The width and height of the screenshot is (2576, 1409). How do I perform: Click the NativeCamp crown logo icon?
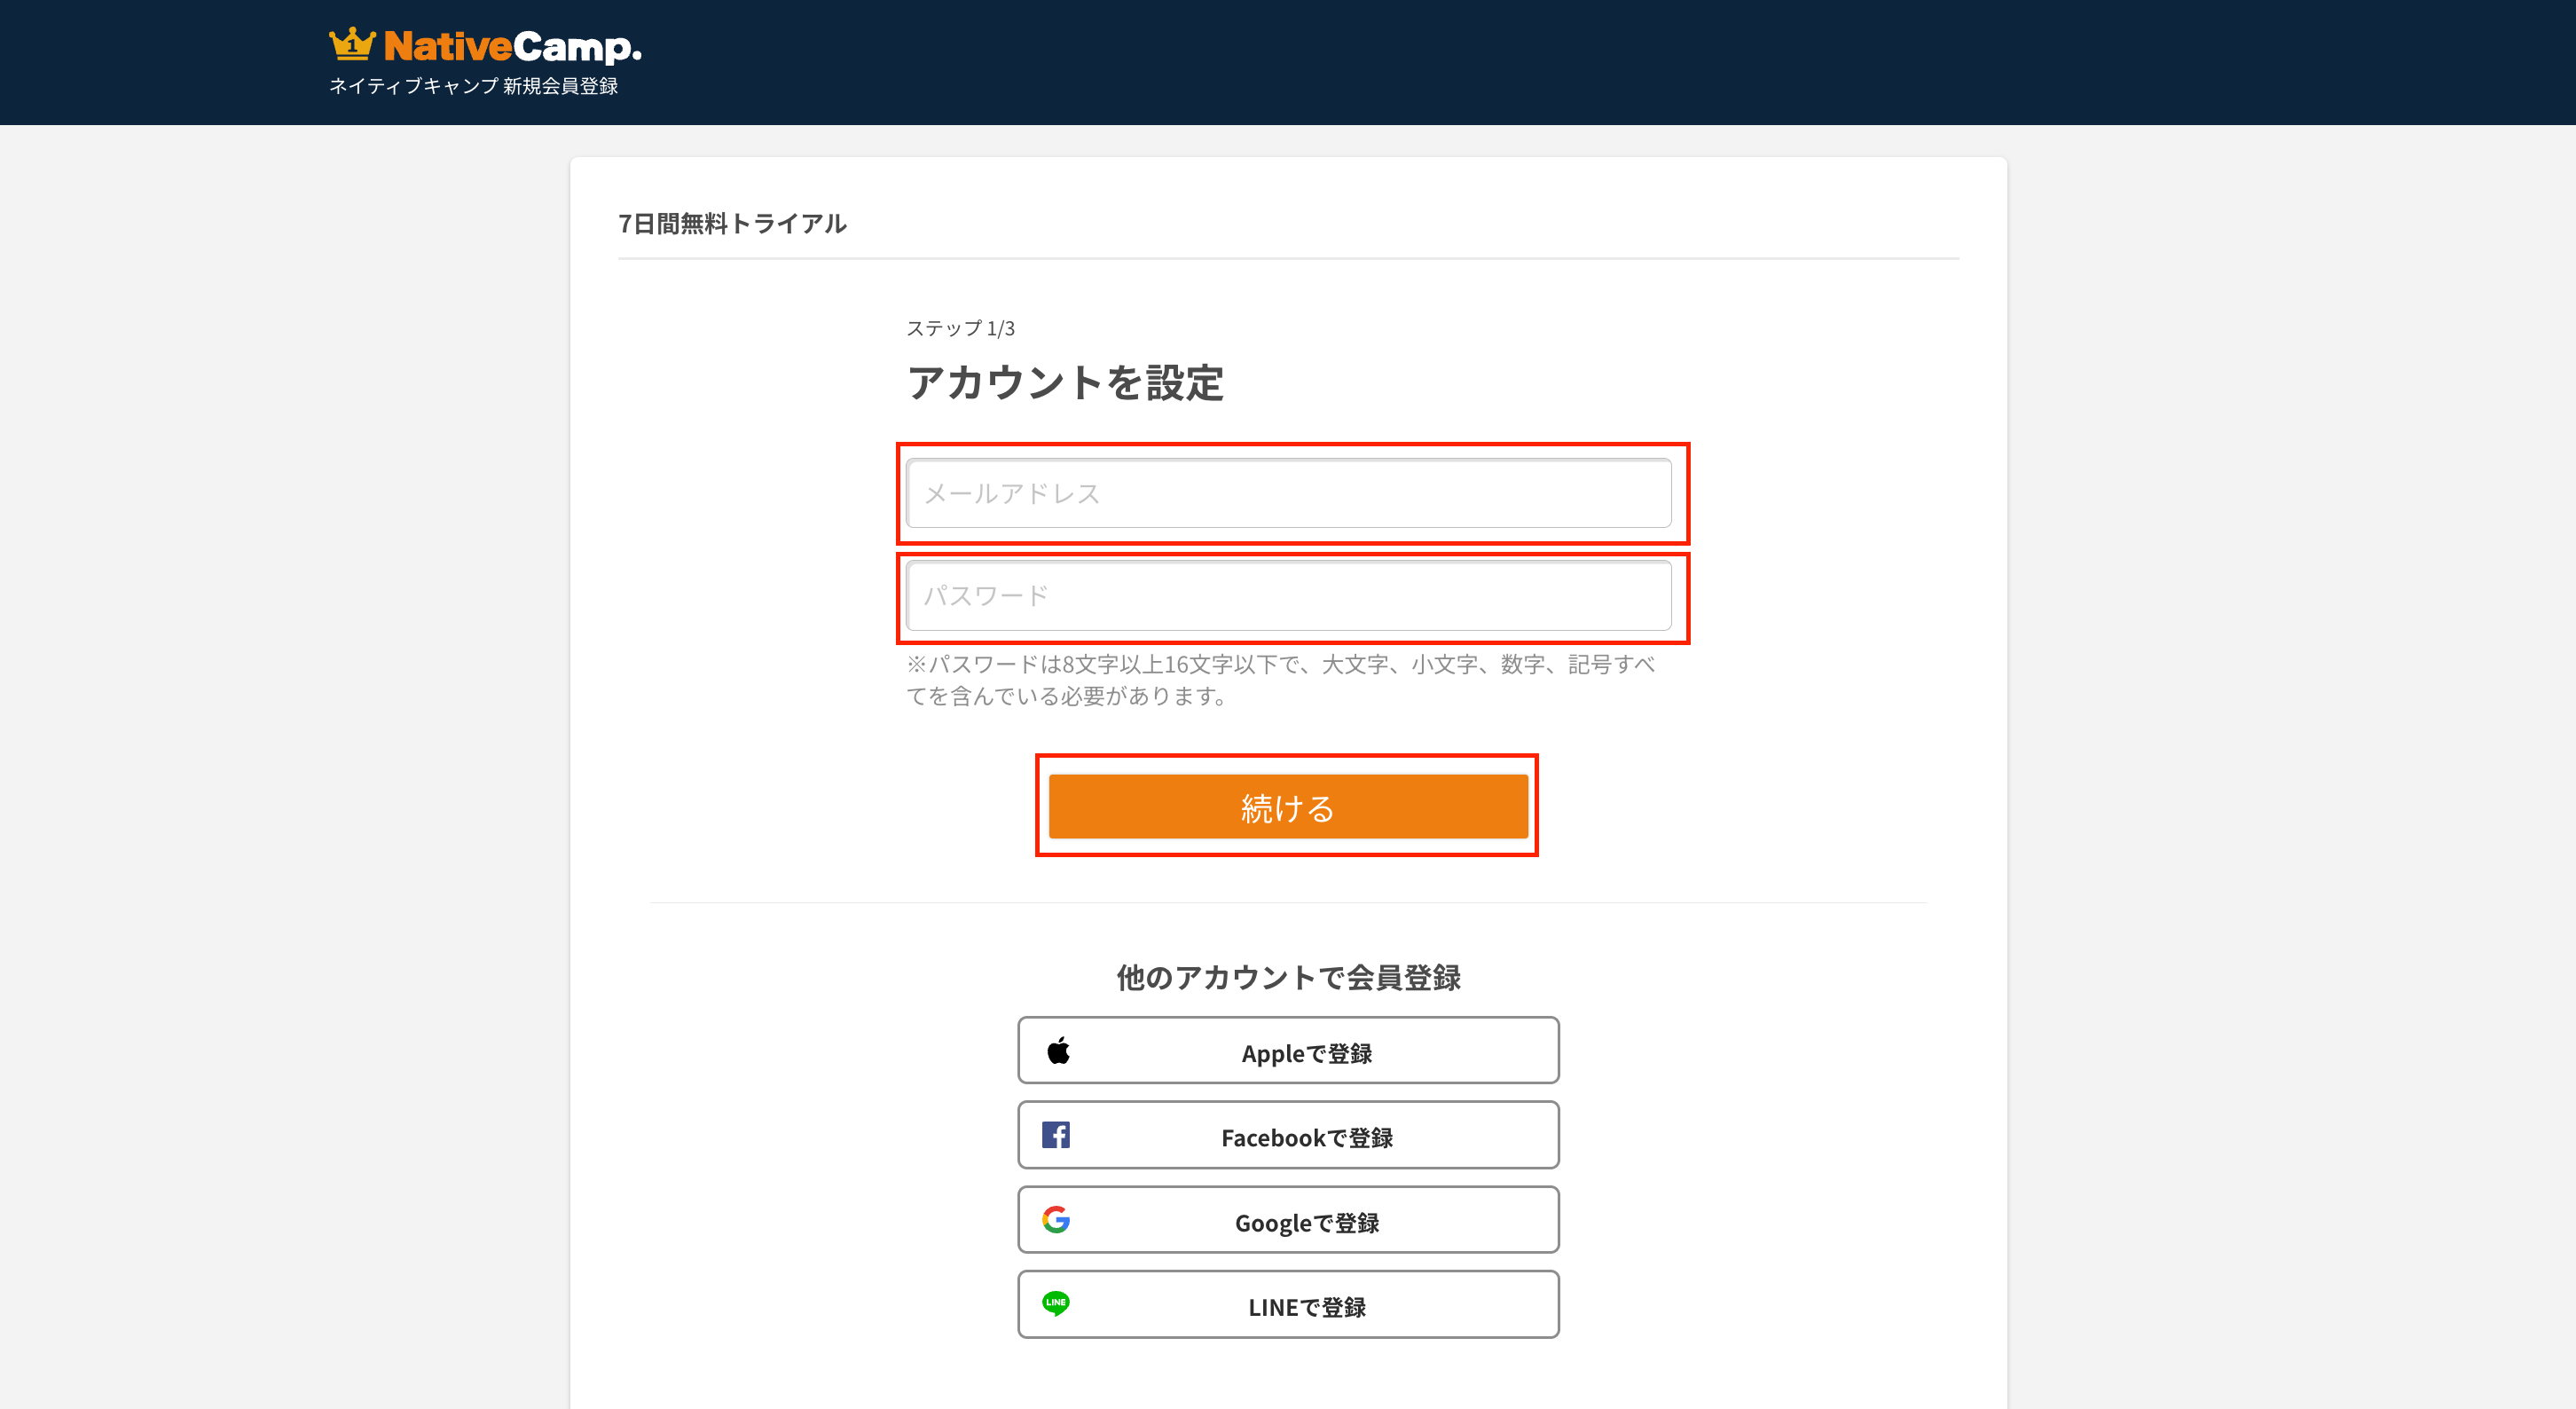pyautogui.click(x=352, y=44)
